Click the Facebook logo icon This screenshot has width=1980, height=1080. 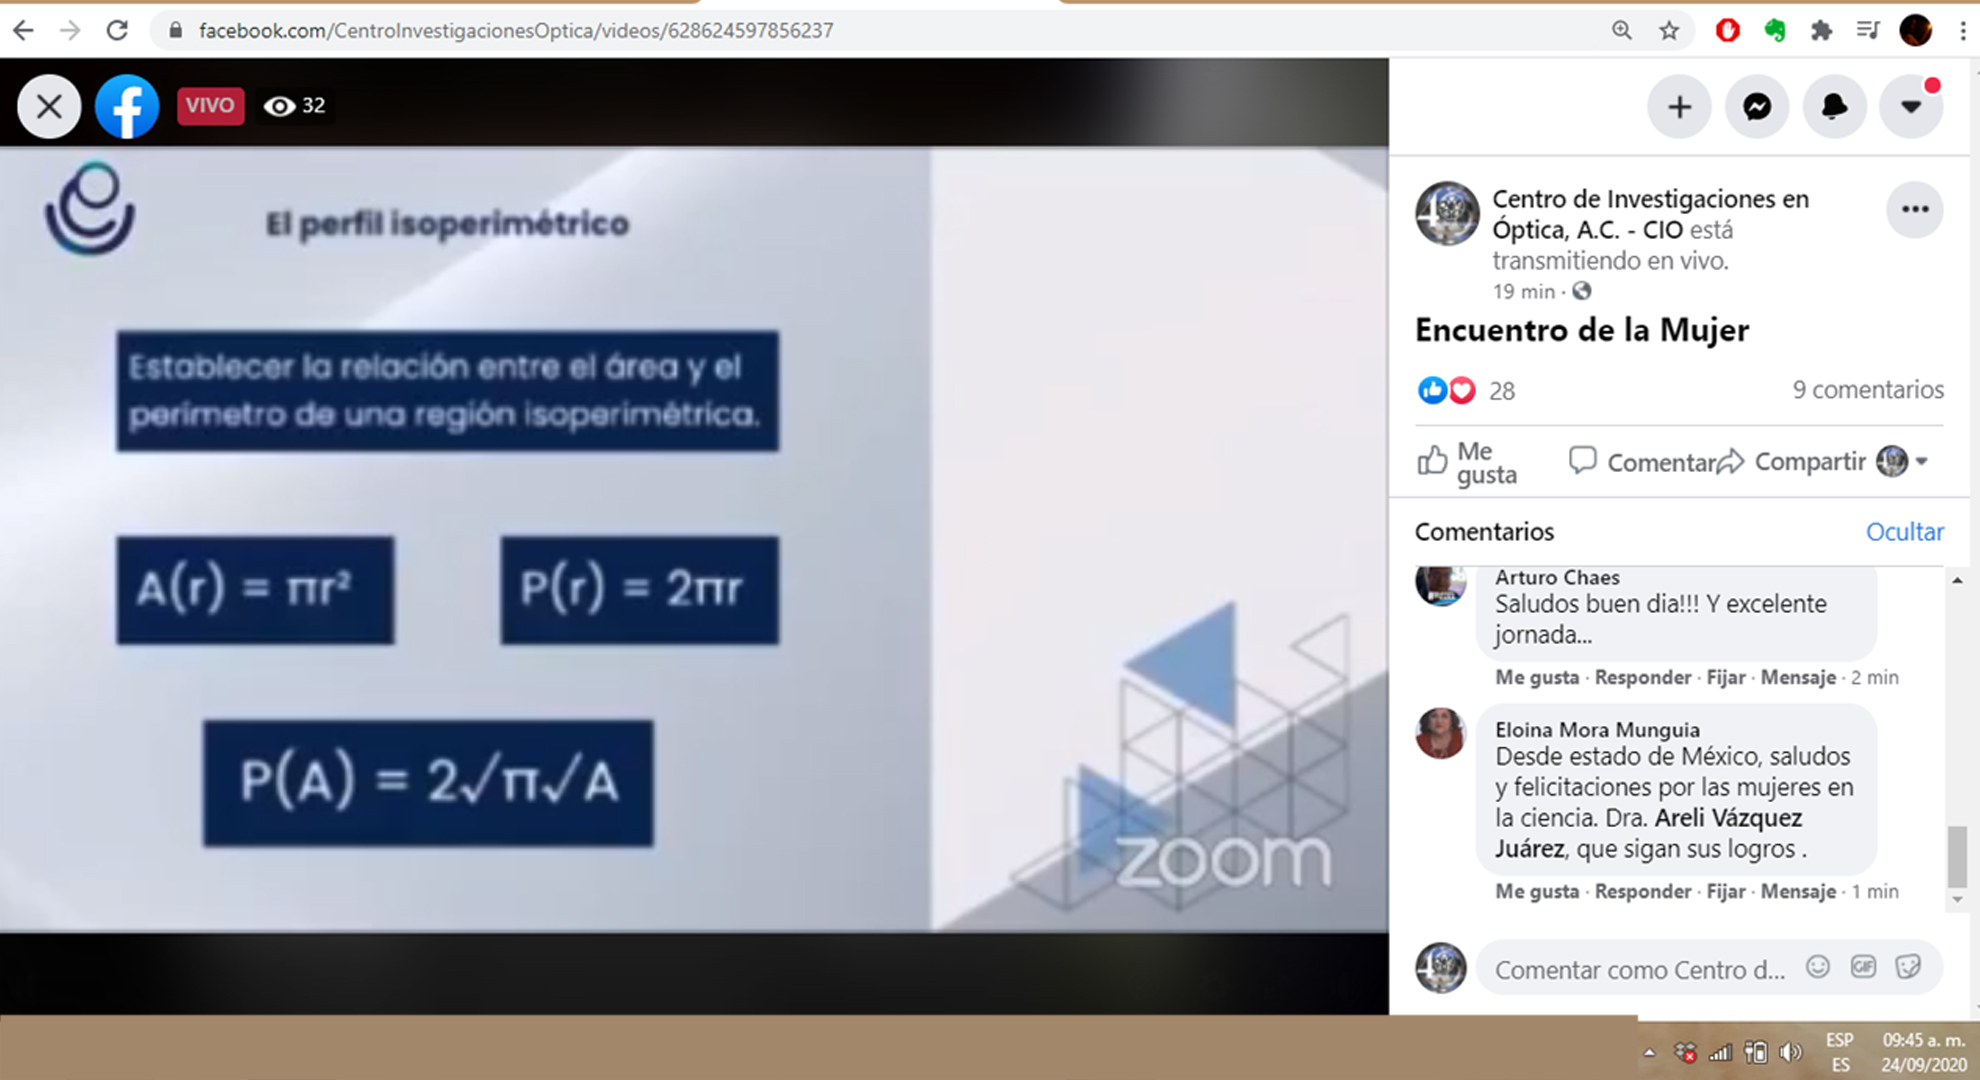pos(127,106)
